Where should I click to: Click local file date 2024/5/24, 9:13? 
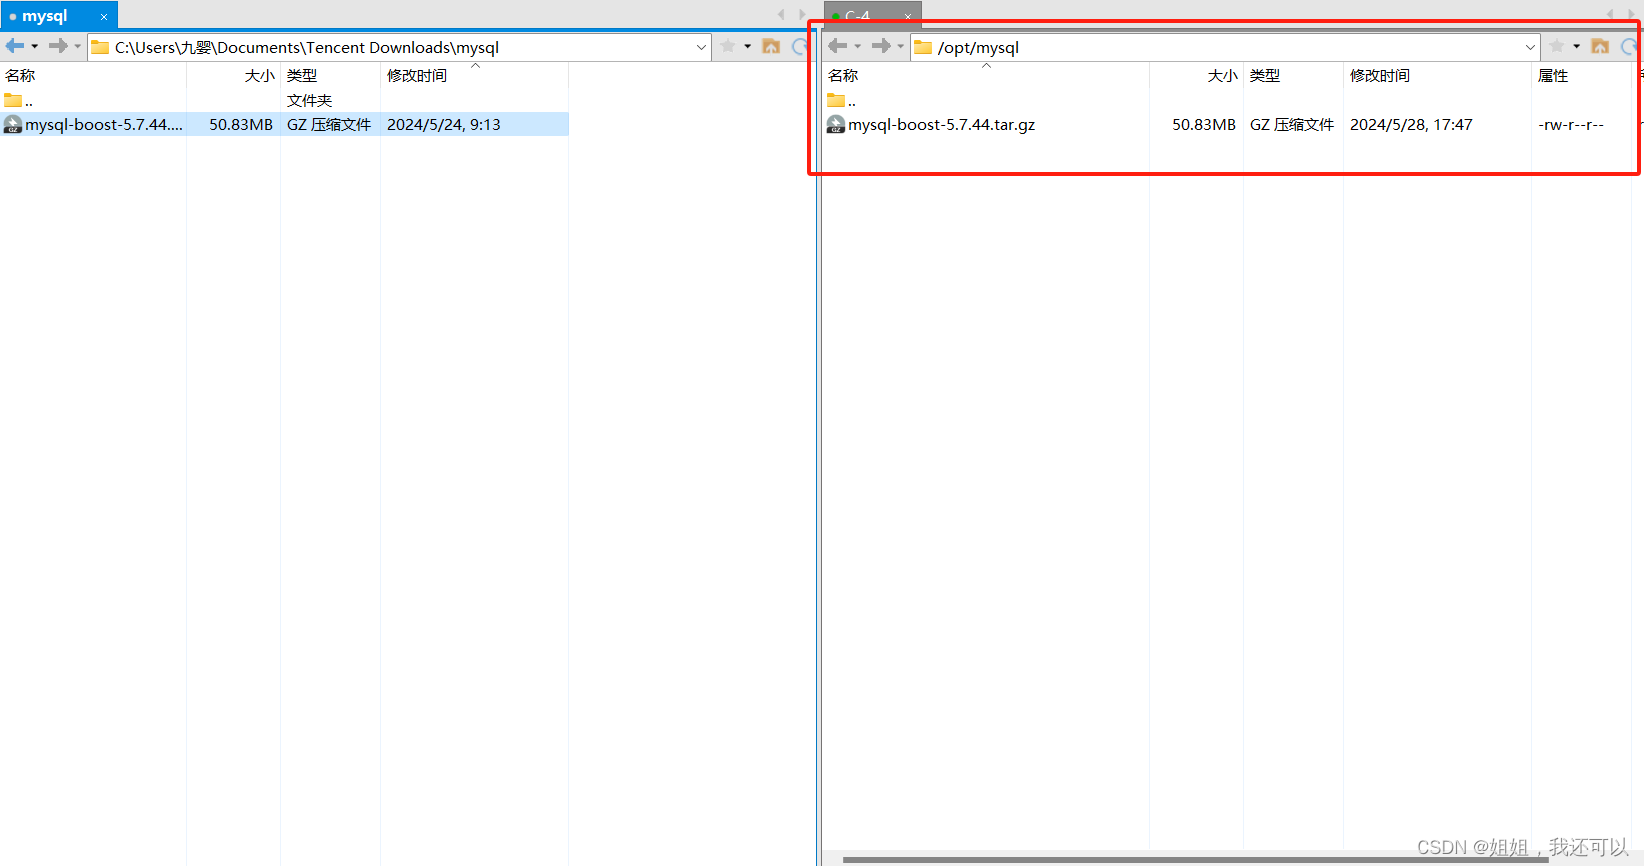coord(444,124)
